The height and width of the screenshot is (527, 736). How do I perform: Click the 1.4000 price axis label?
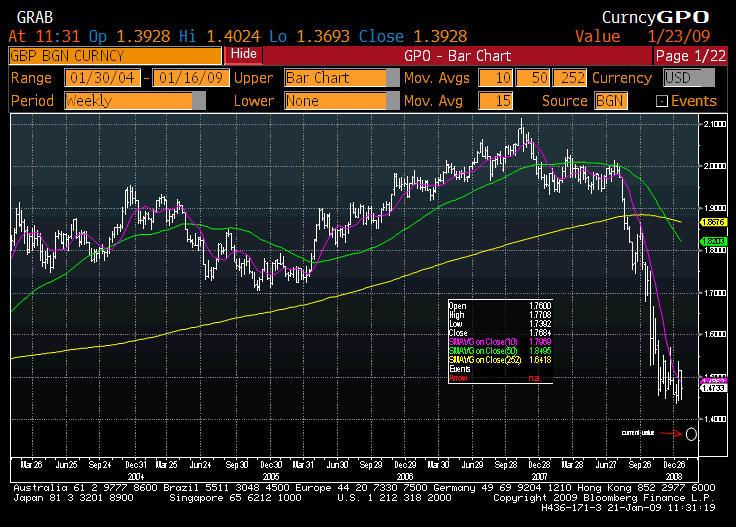715,419
